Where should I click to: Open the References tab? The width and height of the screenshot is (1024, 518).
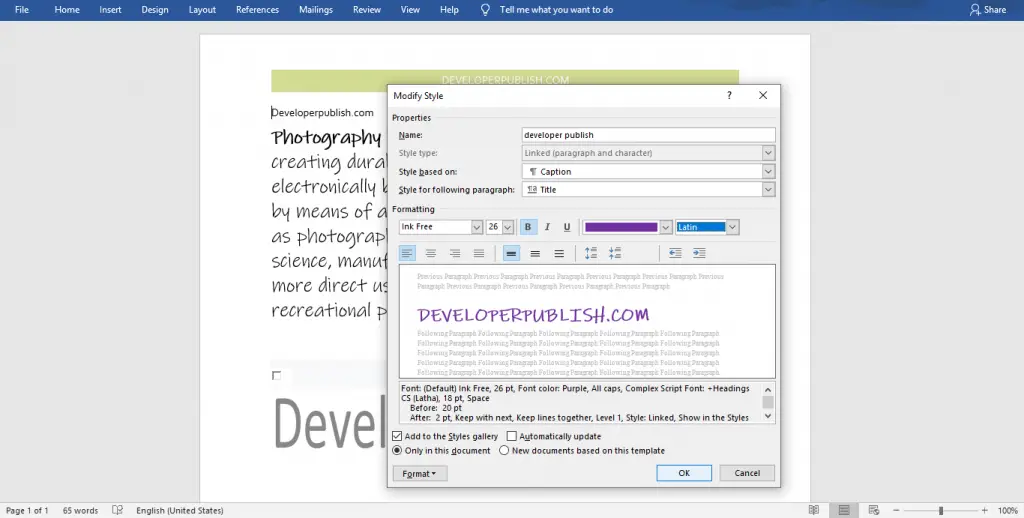coord(257,10)
